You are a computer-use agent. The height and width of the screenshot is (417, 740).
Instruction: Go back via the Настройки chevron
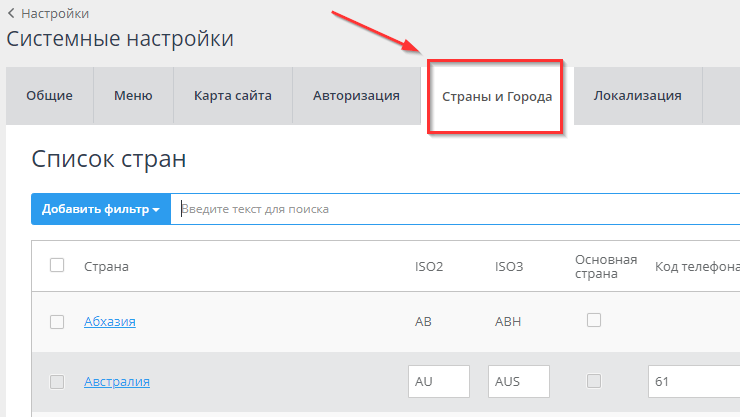[12, 14]
